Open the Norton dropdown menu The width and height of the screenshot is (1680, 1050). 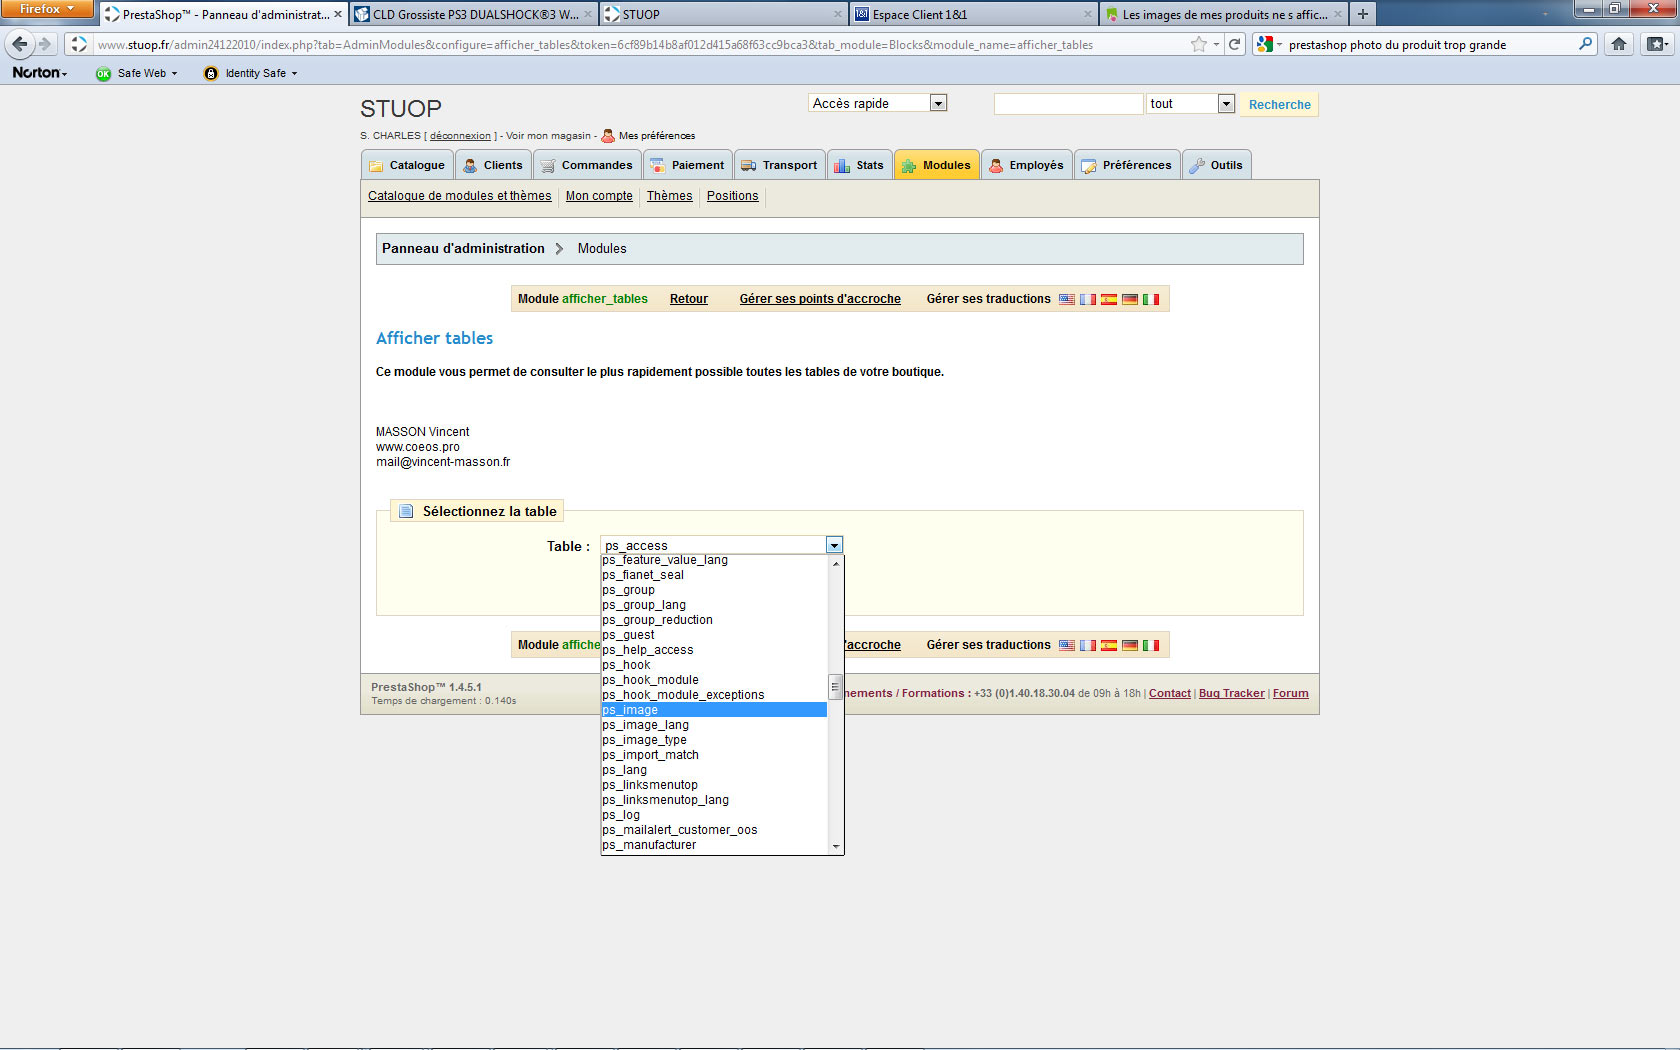click(x=40, y=73)
